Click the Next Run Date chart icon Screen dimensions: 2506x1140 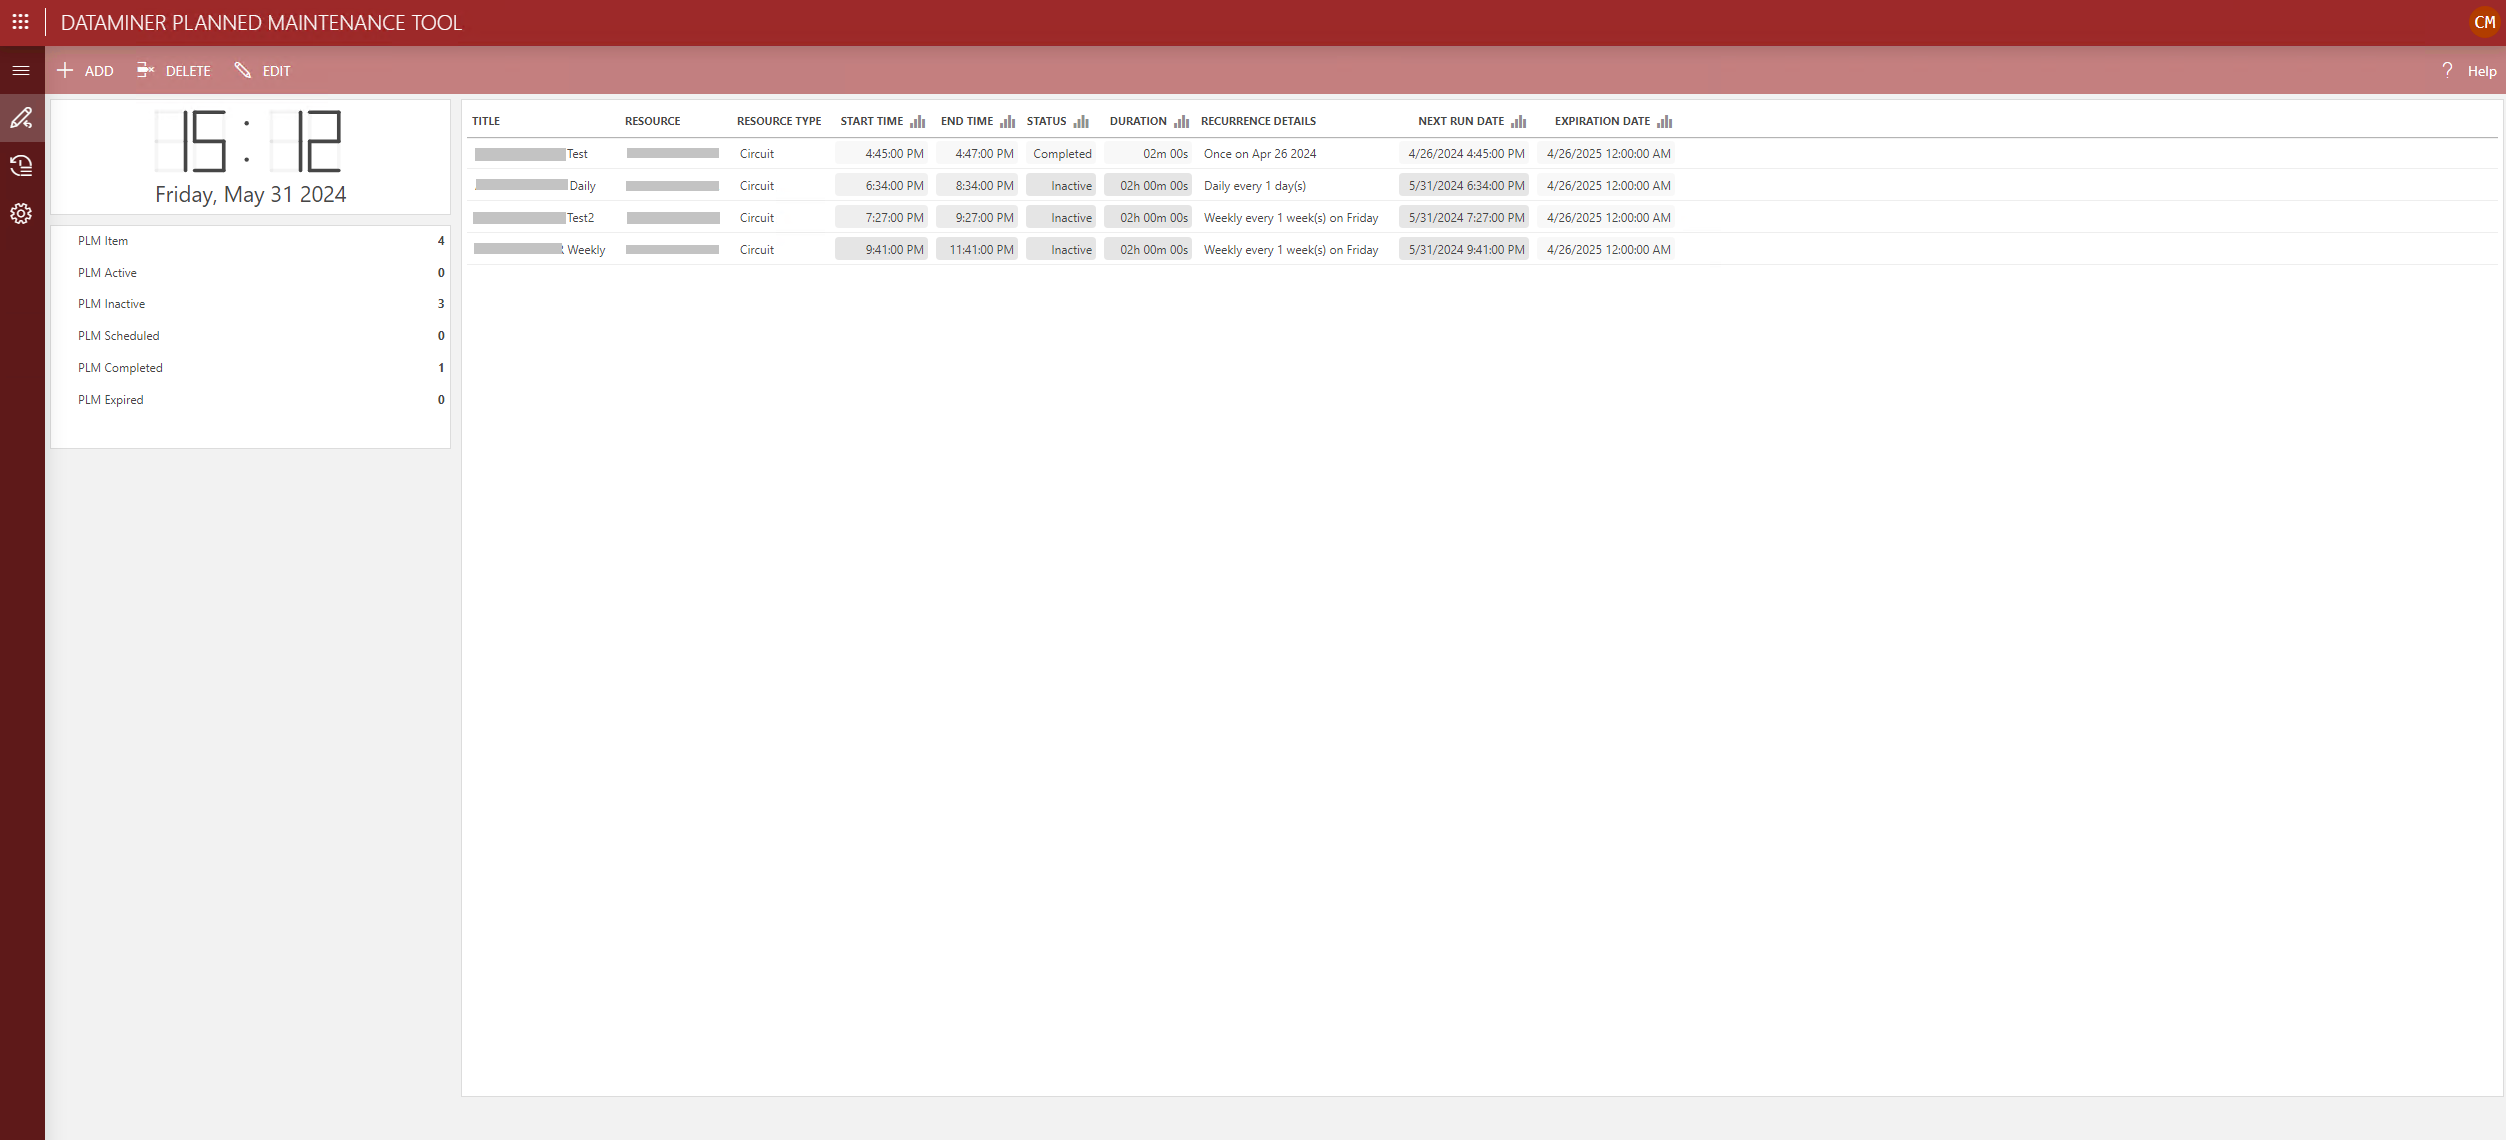[x=1518, y=122]
